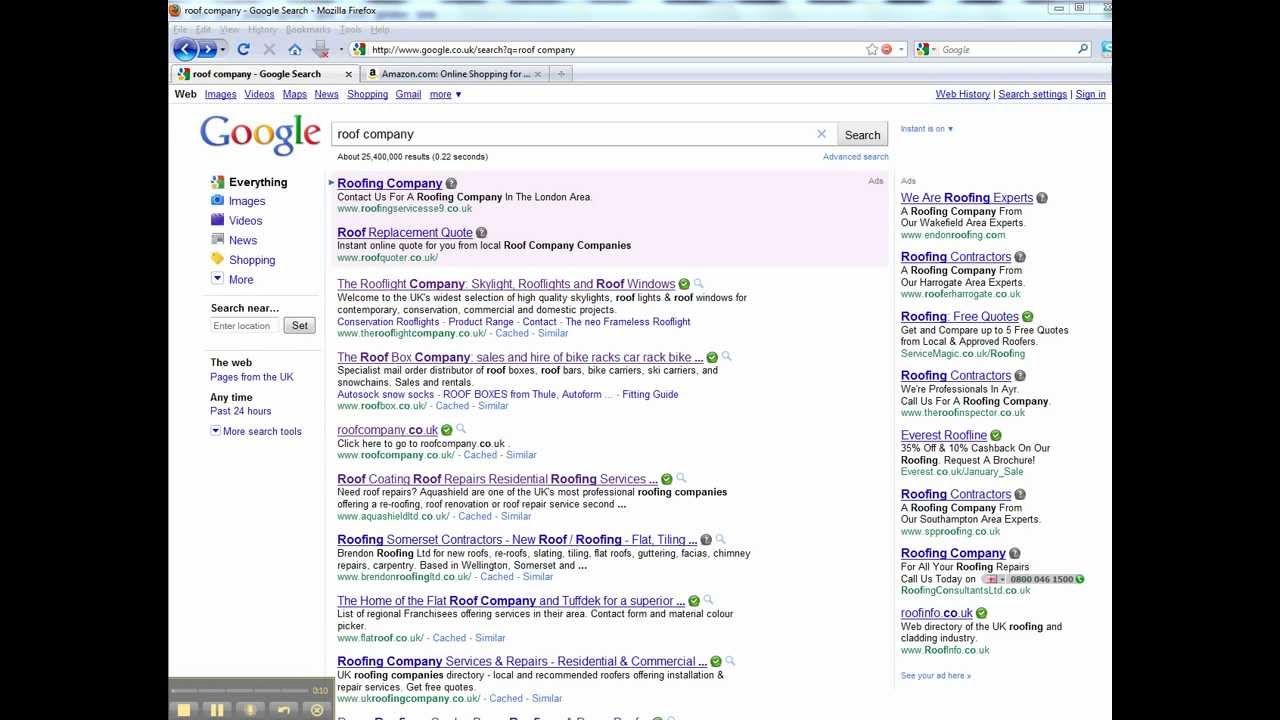This screenshot has height=720, width=1280.
Task: Click the Enter location field
Action: click(245, 326)
